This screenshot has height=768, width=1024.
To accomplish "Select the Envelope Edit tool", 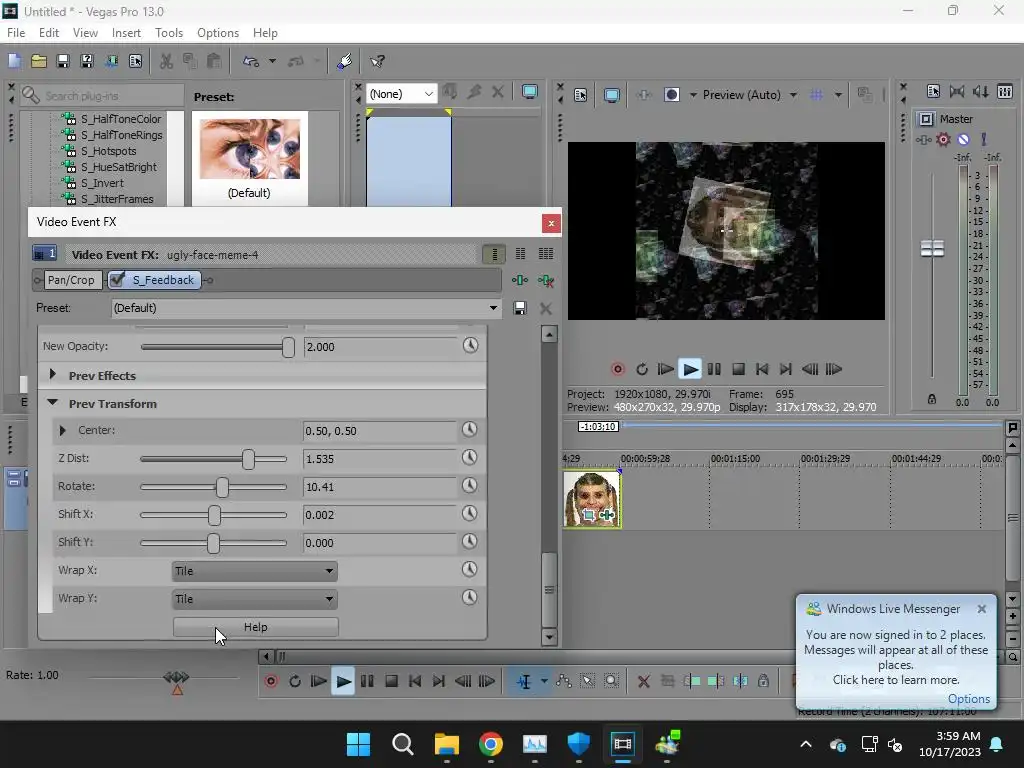I will point(564,681).
